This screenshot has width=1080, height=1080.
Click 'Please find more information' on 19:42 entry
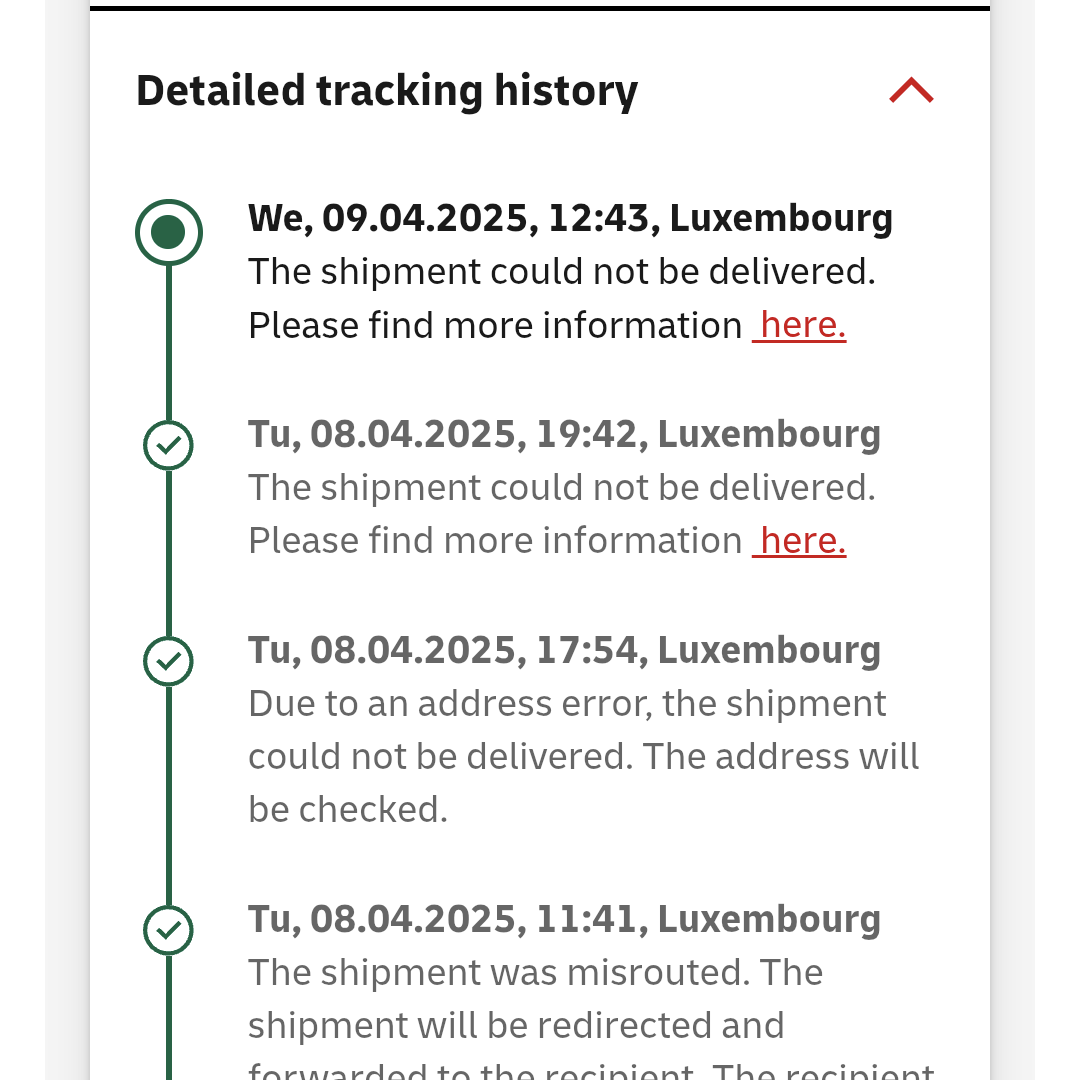[495, 541]
